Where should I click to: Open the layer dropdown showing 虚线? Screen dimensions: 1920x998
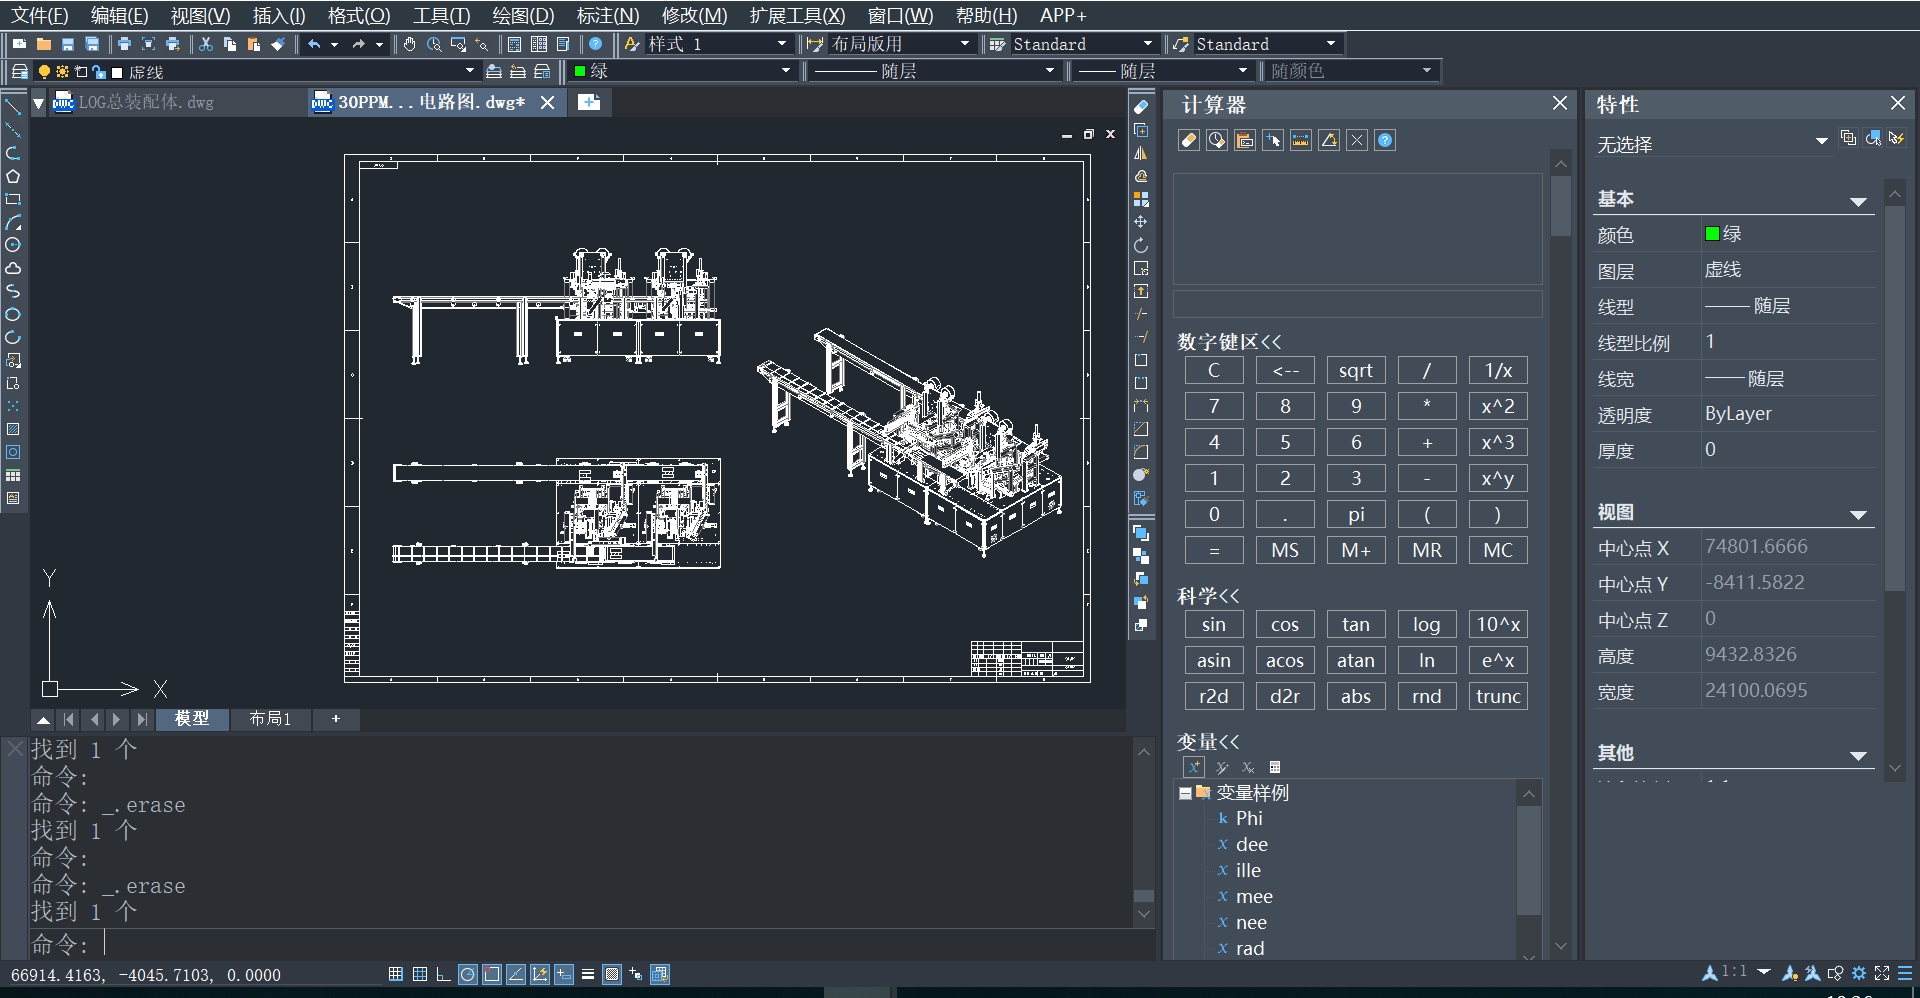[x=469, y=72]
